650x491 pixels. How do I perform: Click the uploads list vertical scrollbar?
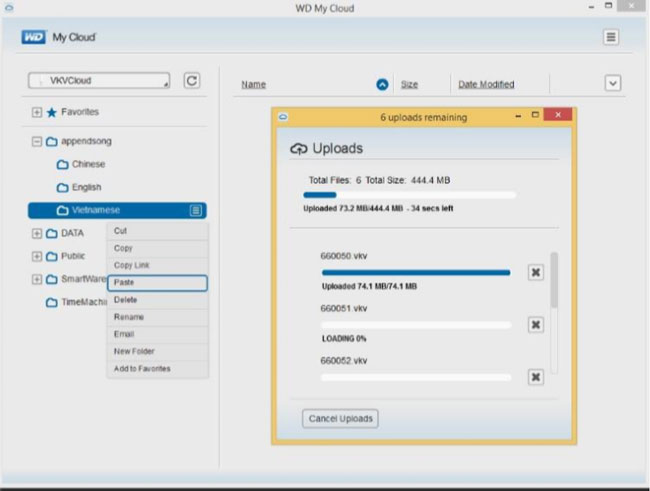tap(555, 280)
